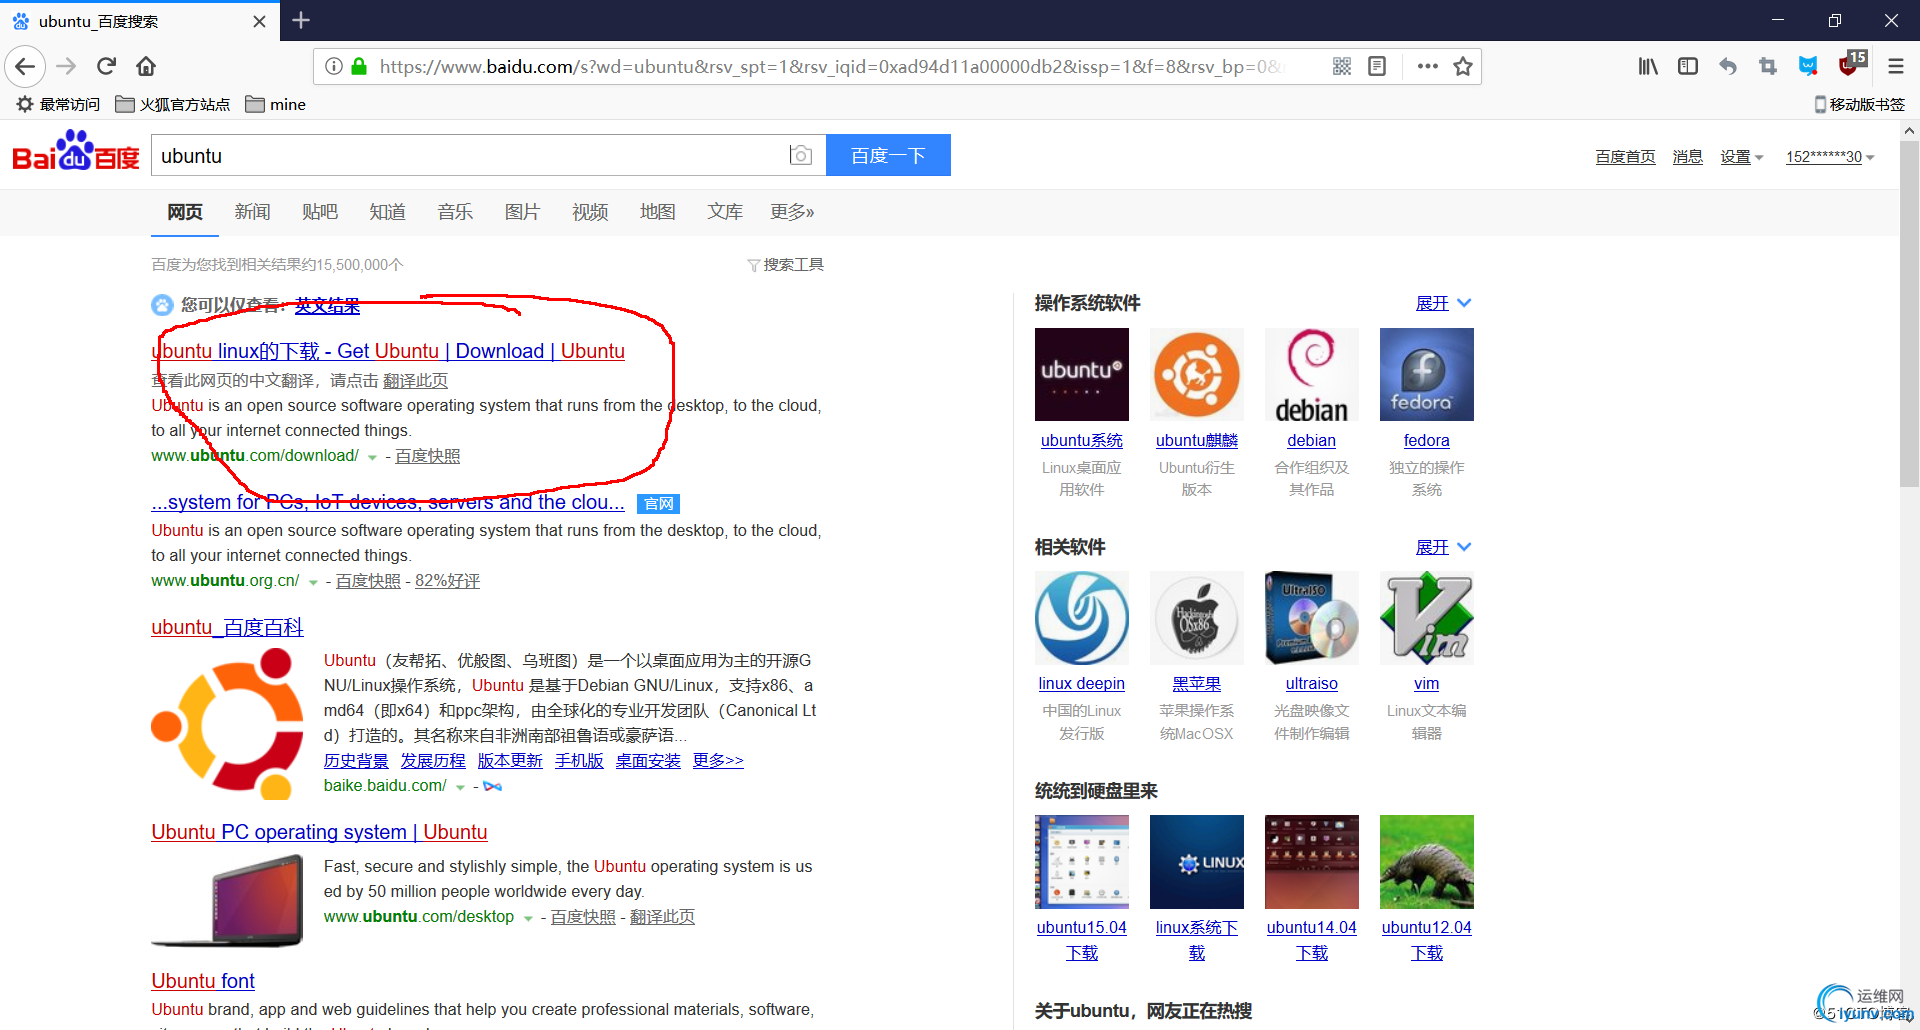Open the debian logo thumbnail
1920x1030 pixels.
[1311, 374]
